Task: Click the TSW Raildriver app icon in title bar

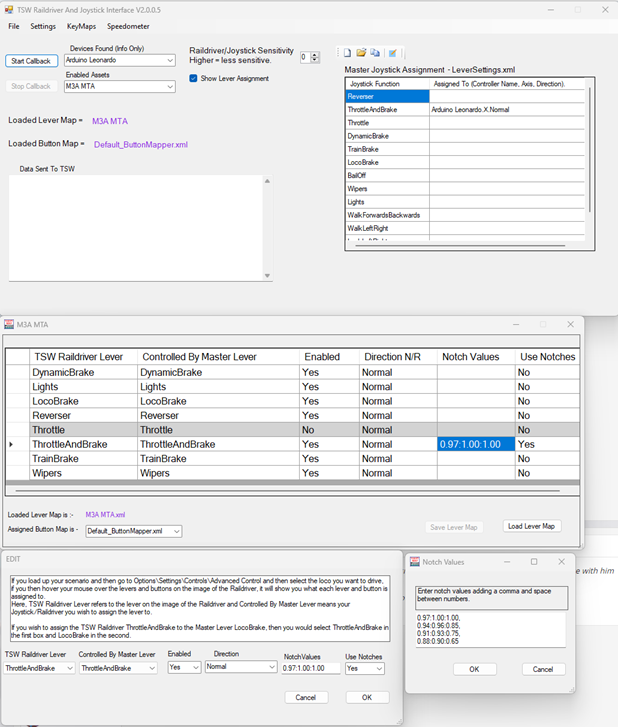Action: (x=9, y=10)
